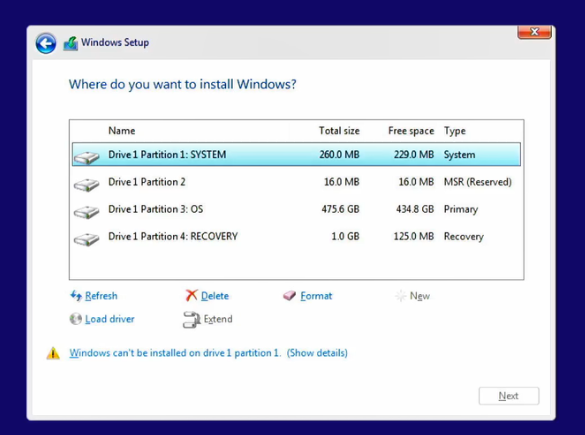
Task: Click the Format link
Action: click(316, 296)
